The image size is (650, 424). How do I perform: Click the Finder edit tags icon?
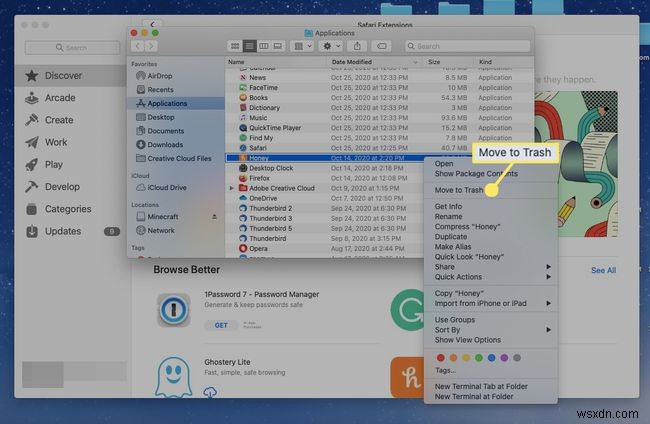coord(381,46)
